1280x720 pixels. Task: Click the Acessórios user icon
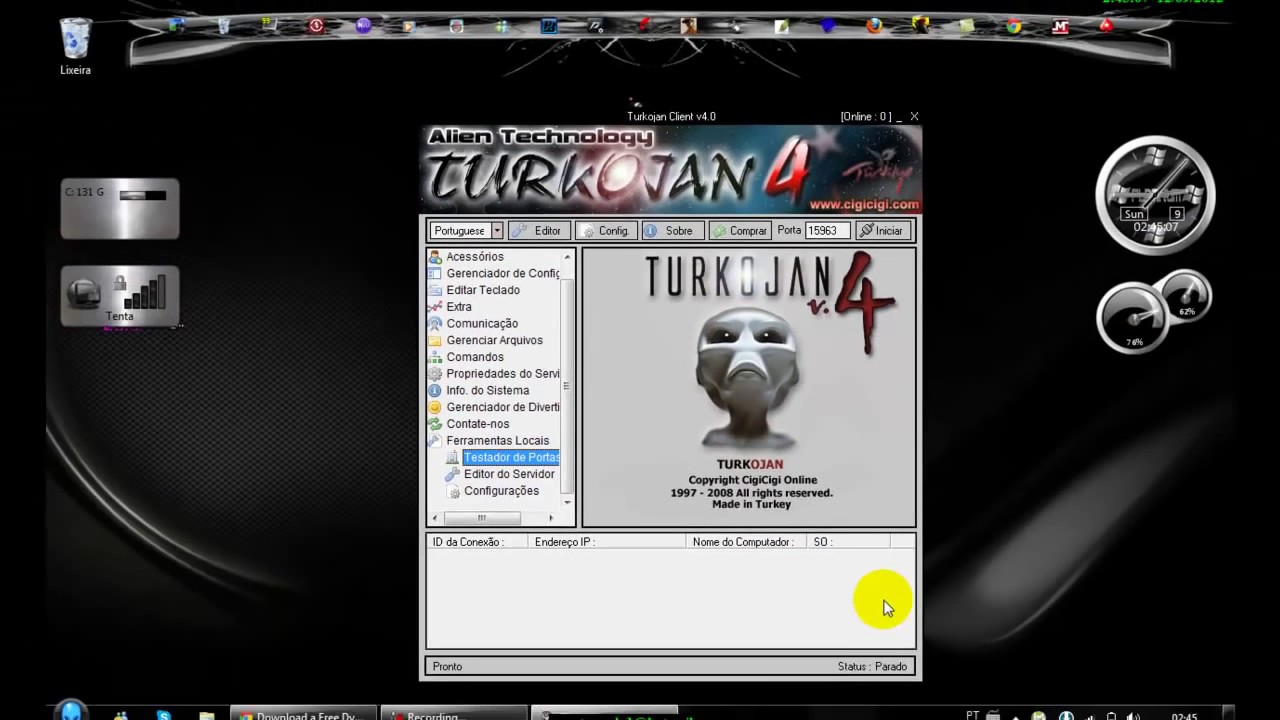435,257
